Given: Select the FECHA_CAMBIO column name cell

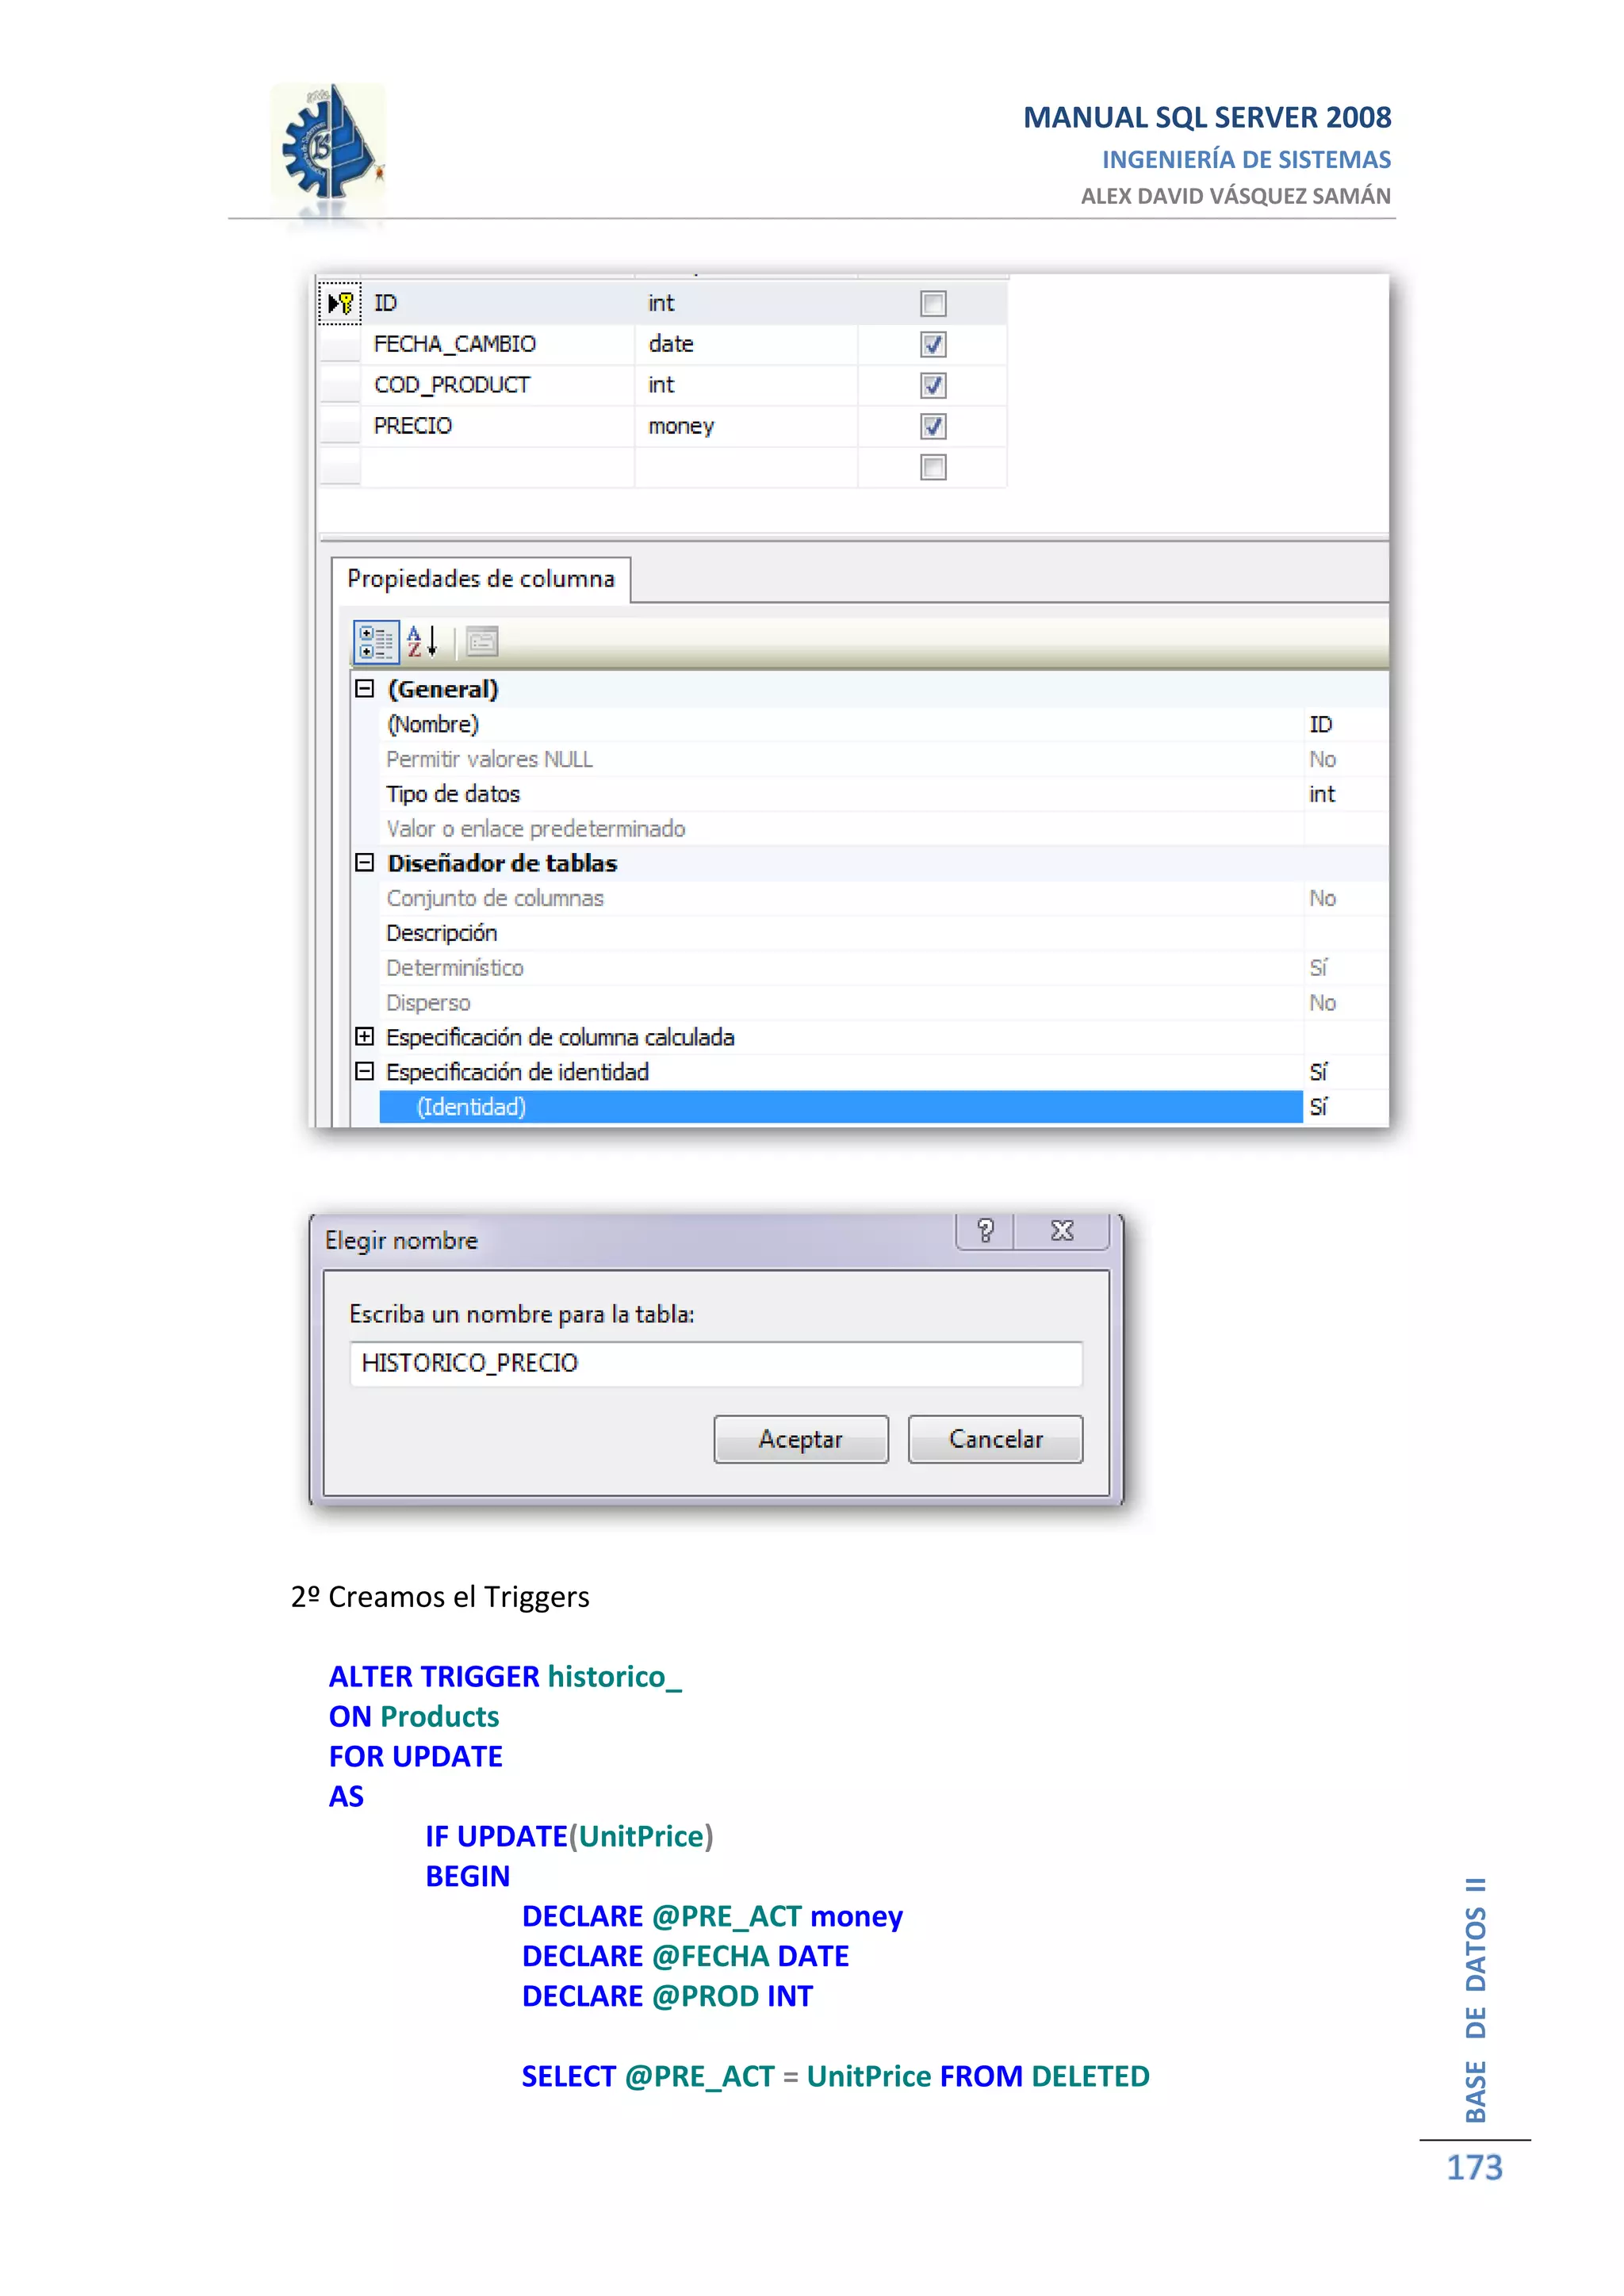Looking at the screenshot, I should click(497, 344).
